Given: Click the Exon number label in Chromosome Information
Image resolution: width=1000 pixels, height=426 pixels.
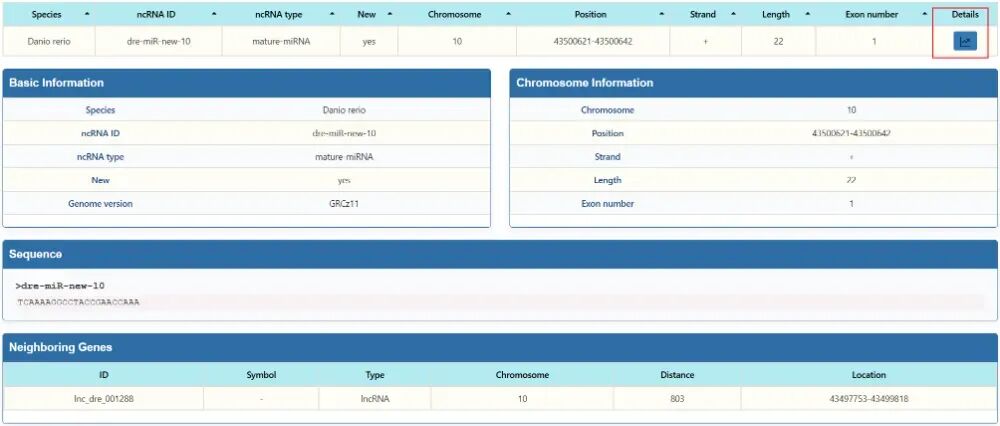Looking at the screenshot, I should pyautogui.click(x=607, y=204).
